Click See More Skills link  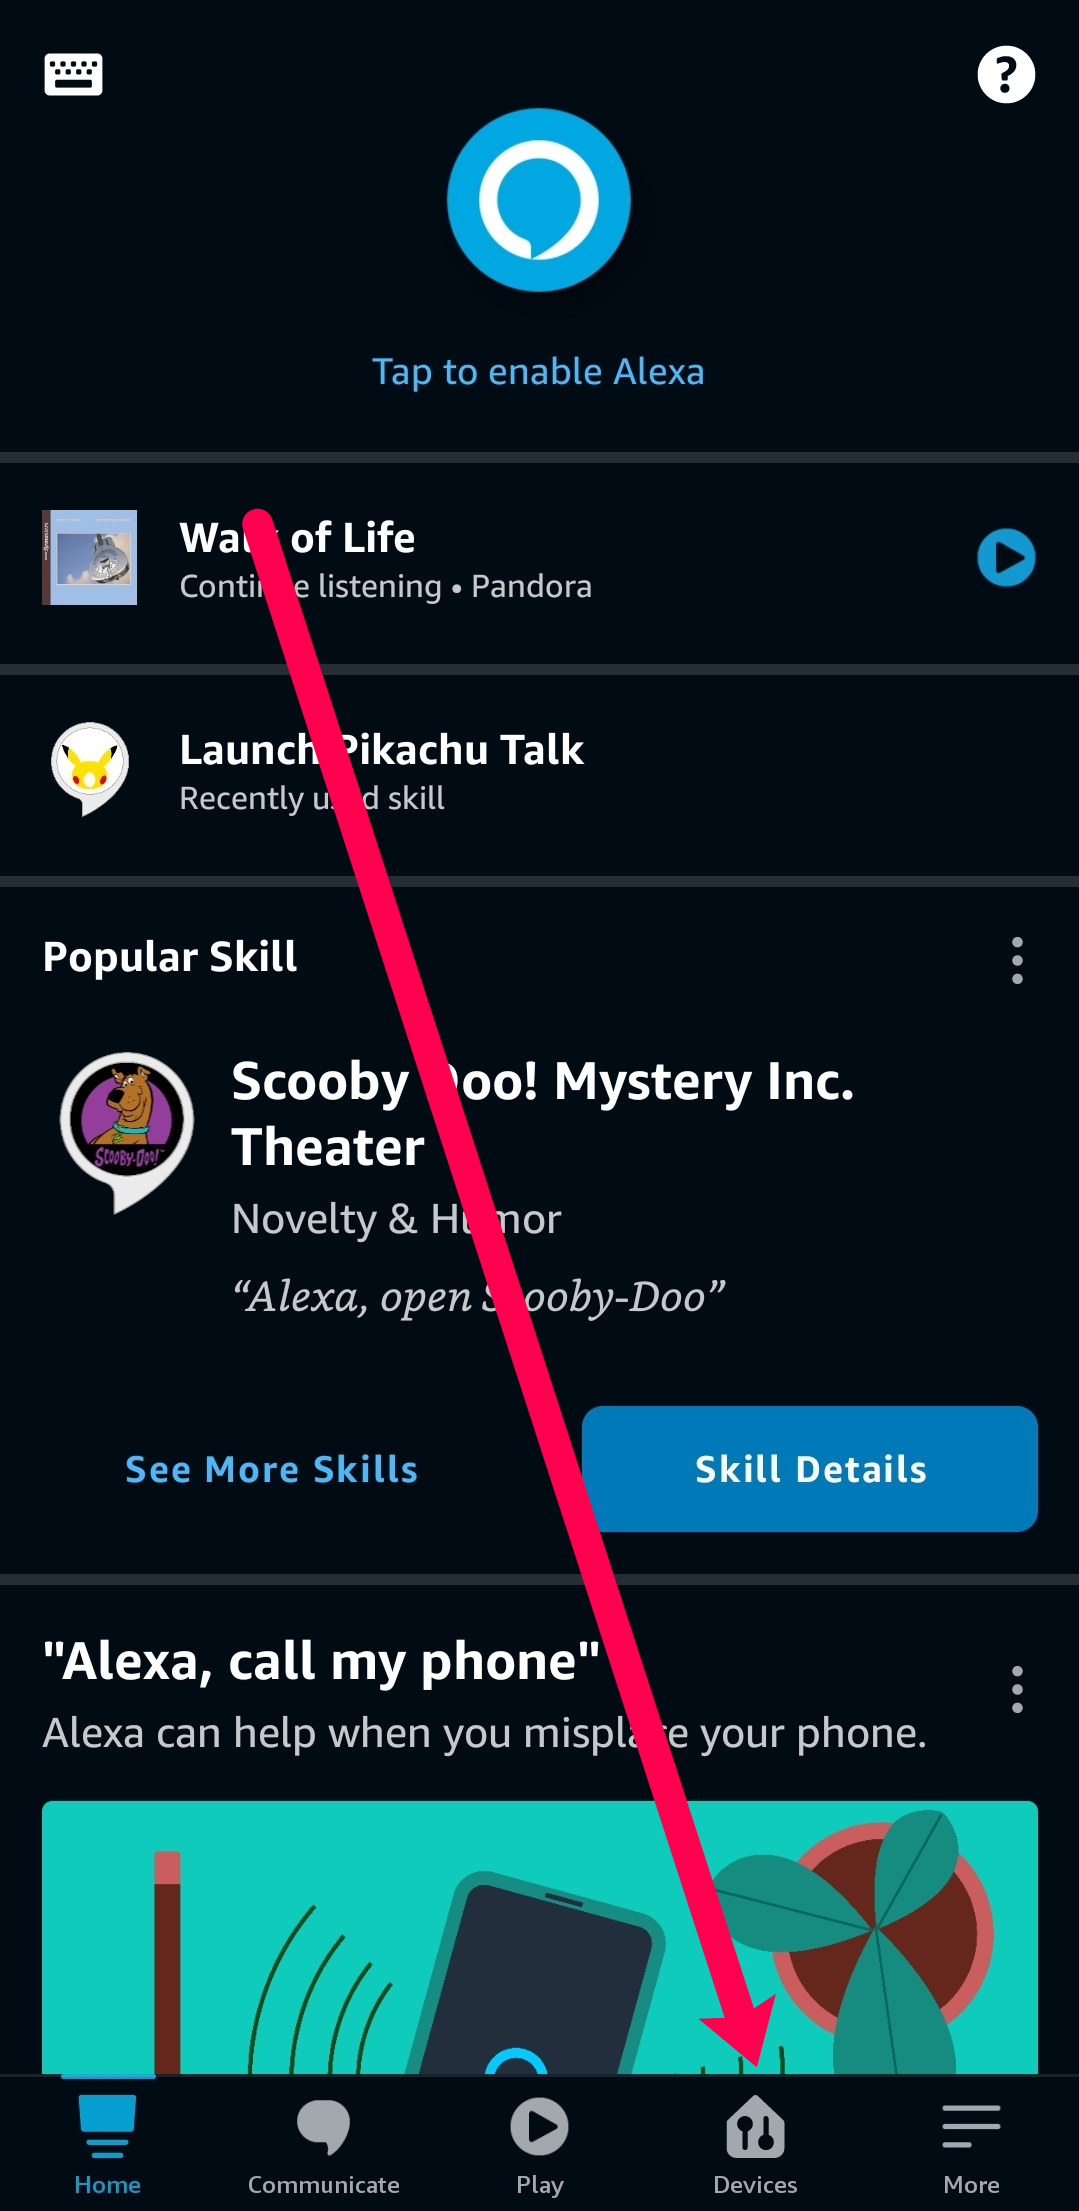coord(271,1469)
